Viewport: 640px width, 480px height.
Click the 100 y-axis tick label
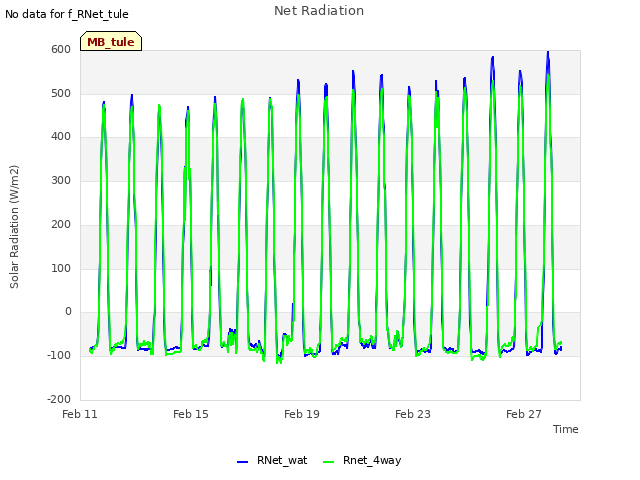[x=61, y=269]
